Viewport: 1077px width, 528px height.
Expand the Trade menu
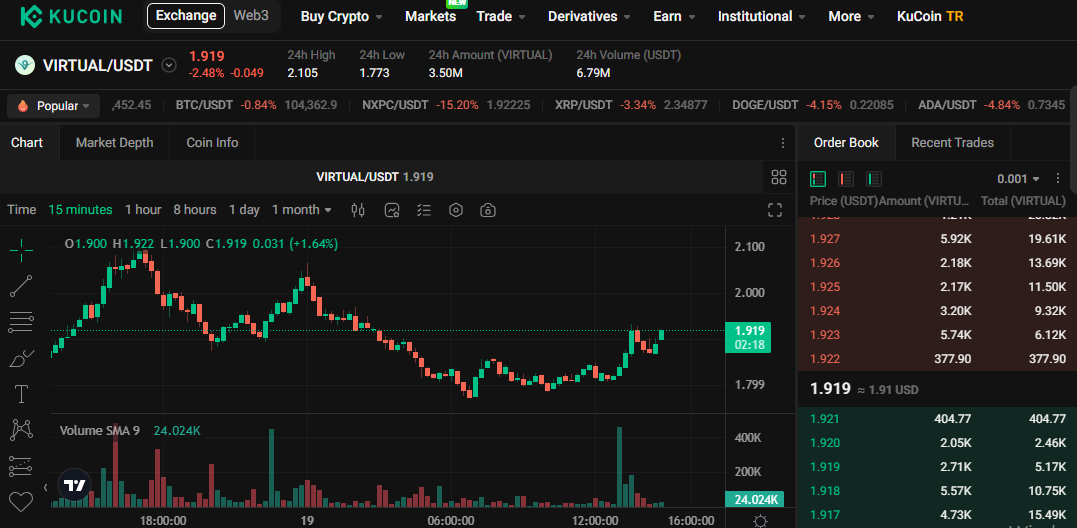coord(501,16)
